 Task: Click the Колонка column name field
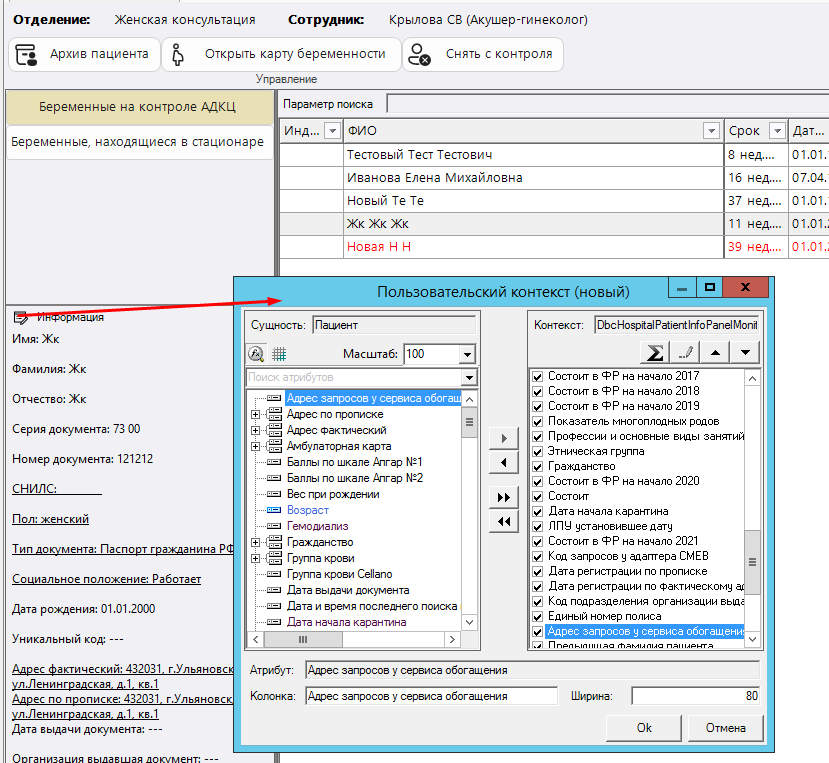(x=431, y=696)
